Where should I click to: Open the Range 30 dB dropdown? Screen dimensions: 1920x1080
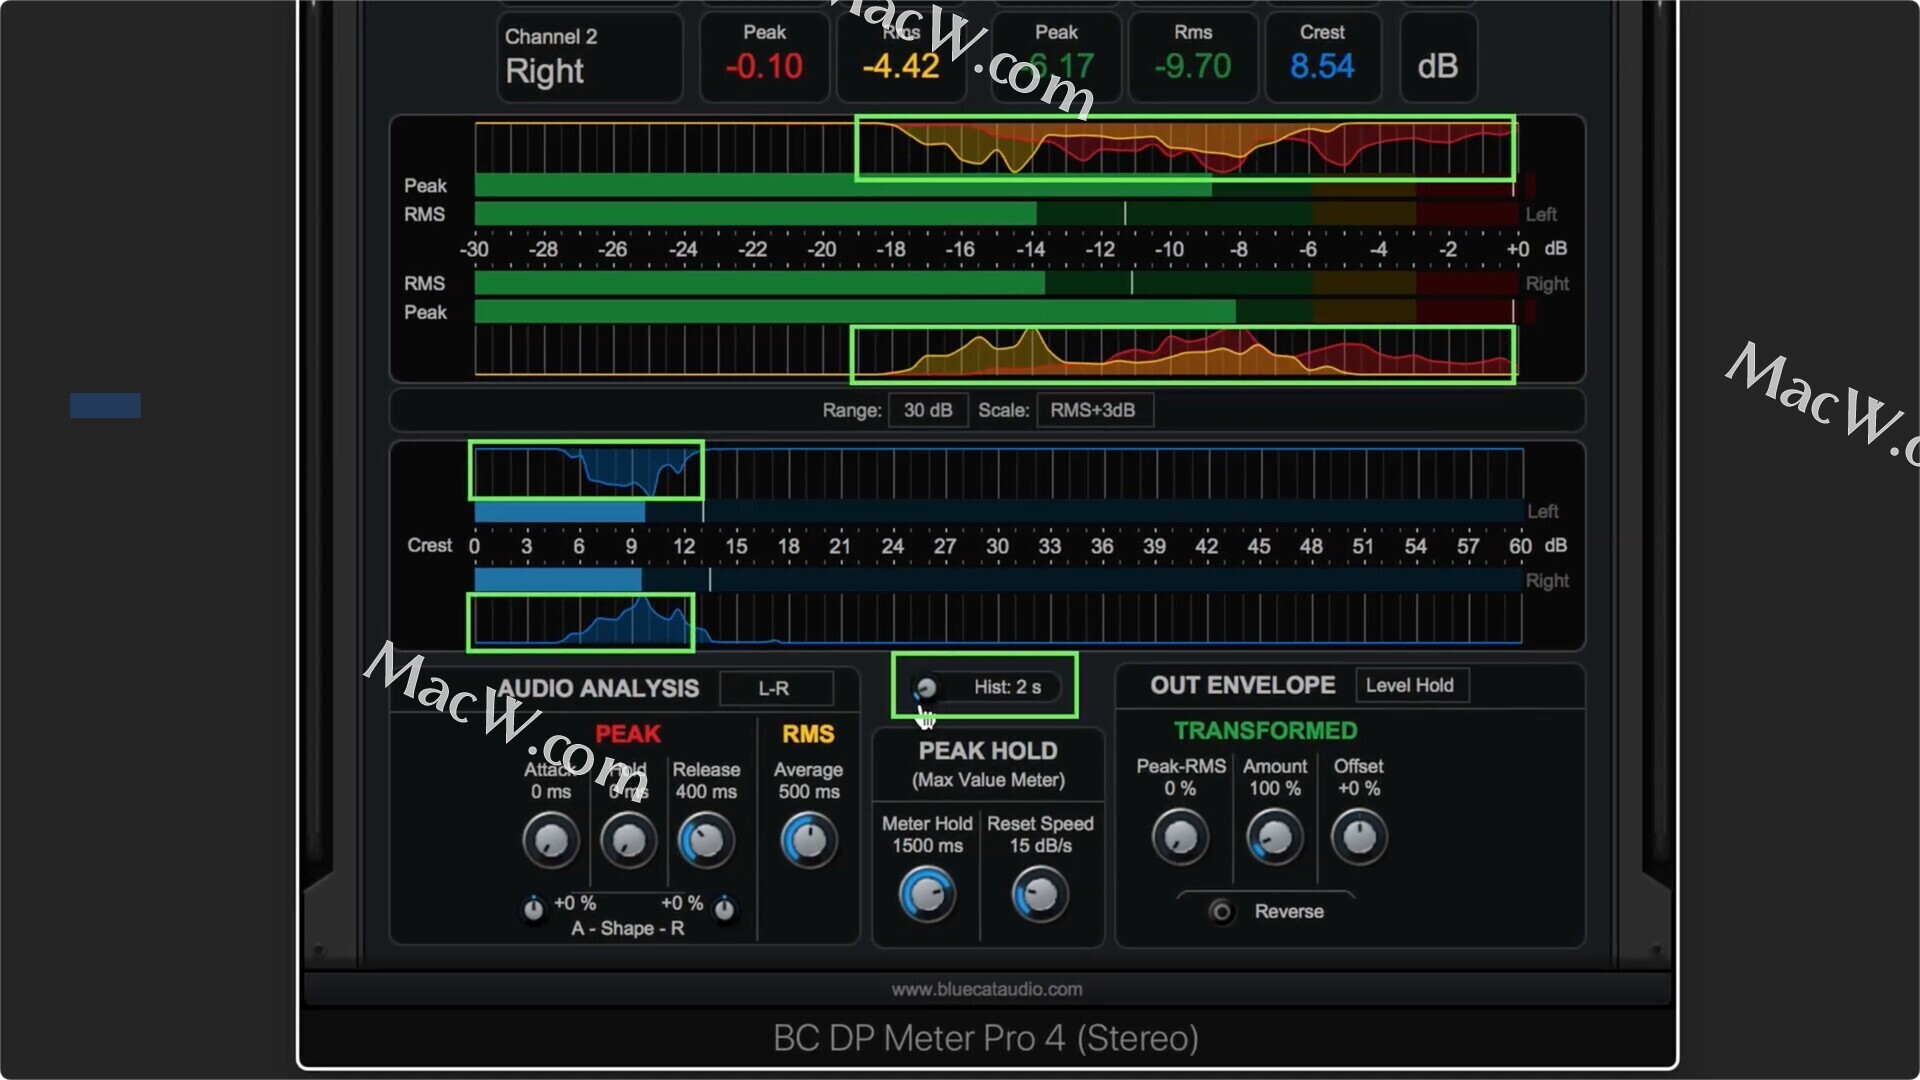(x=928, y=410)
